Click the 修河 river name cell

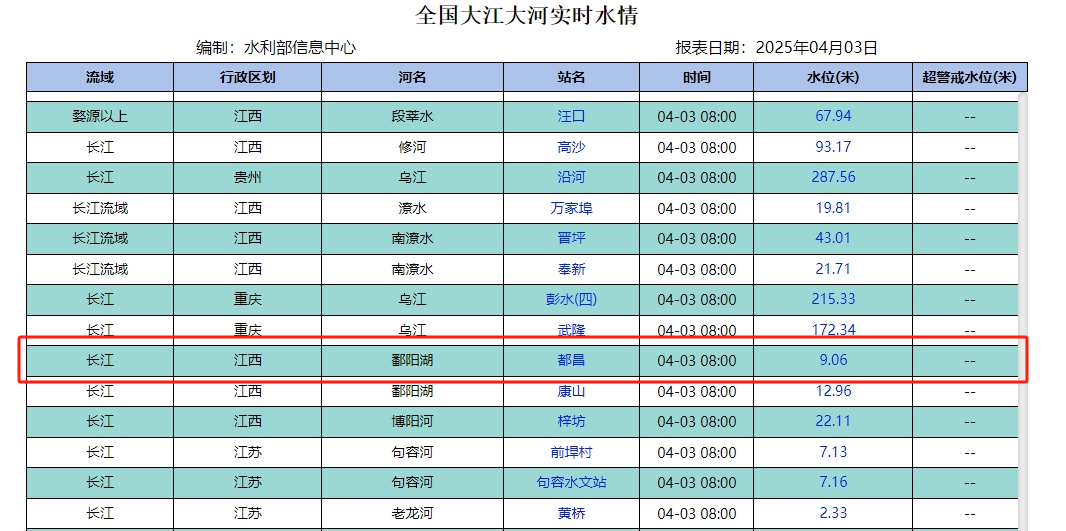click(413, 147)
